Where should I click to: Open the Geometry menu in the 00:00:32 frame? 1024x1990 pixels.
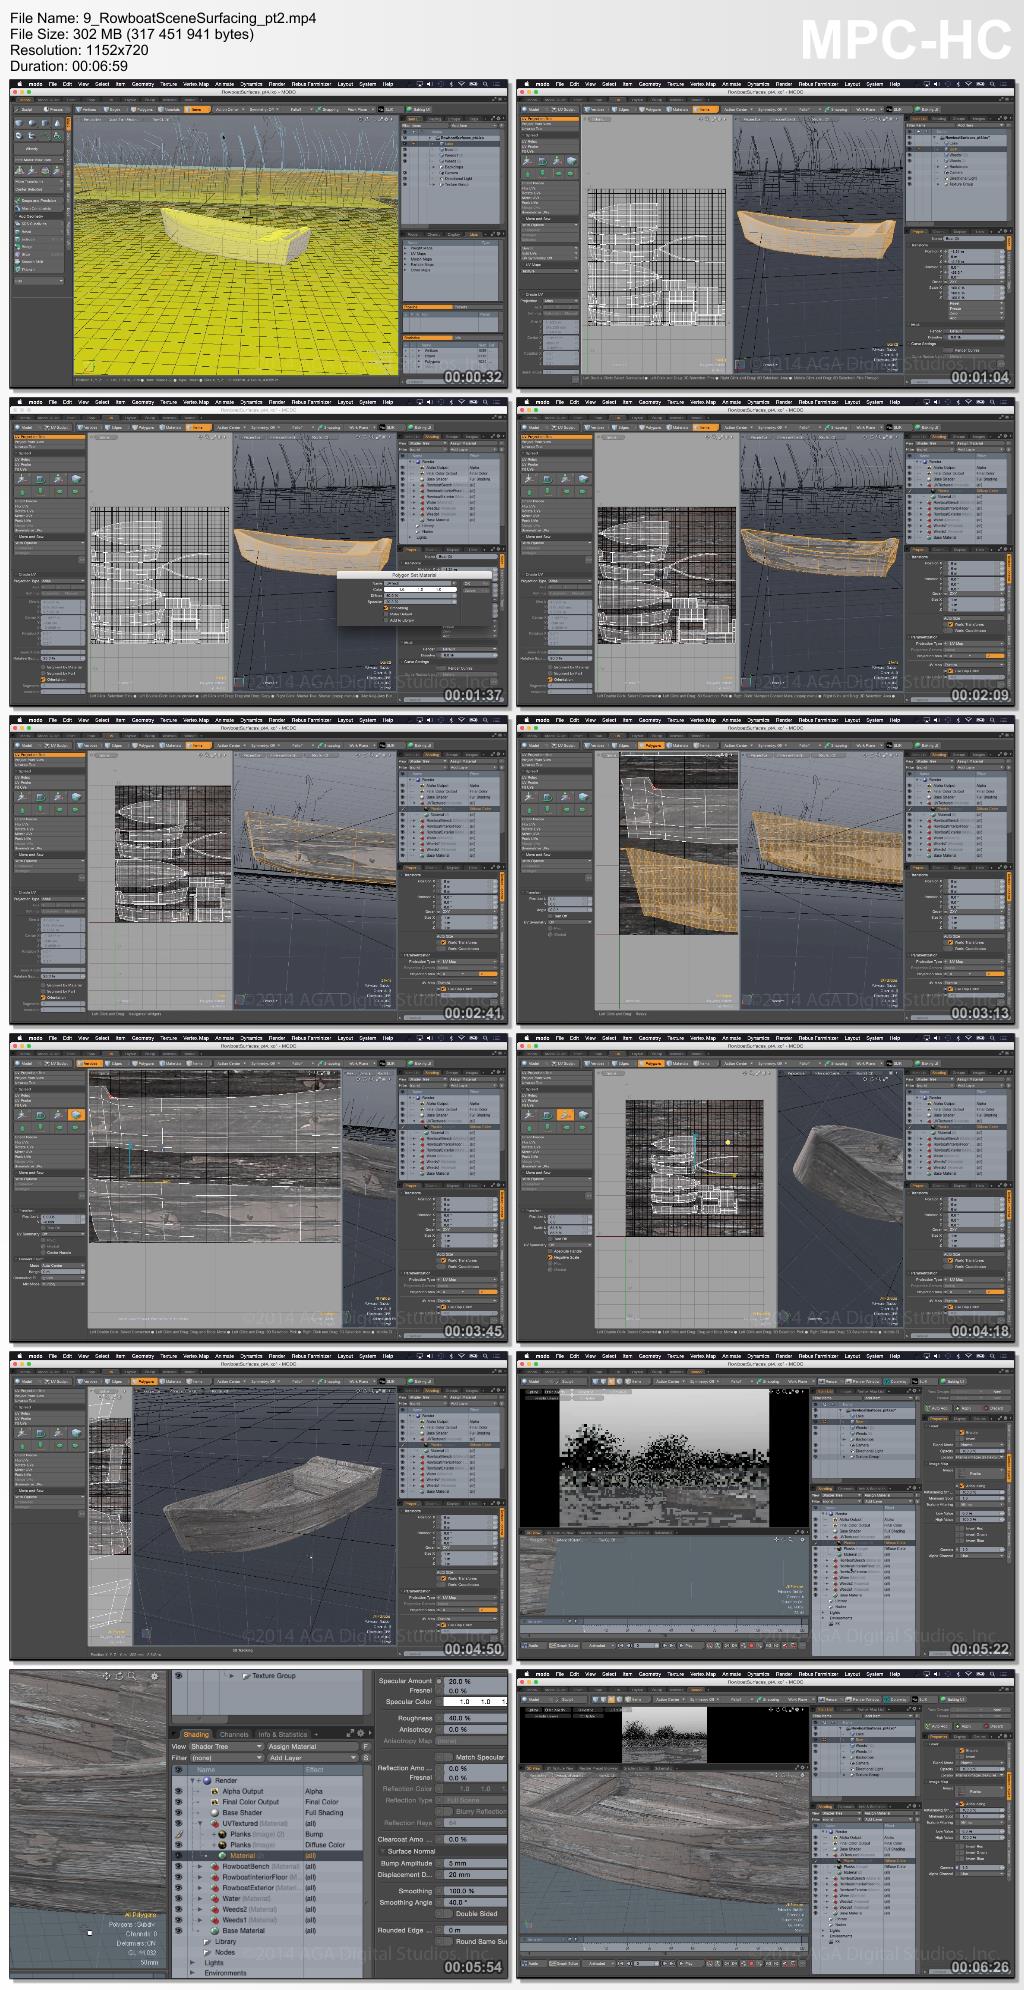(143, 84)
